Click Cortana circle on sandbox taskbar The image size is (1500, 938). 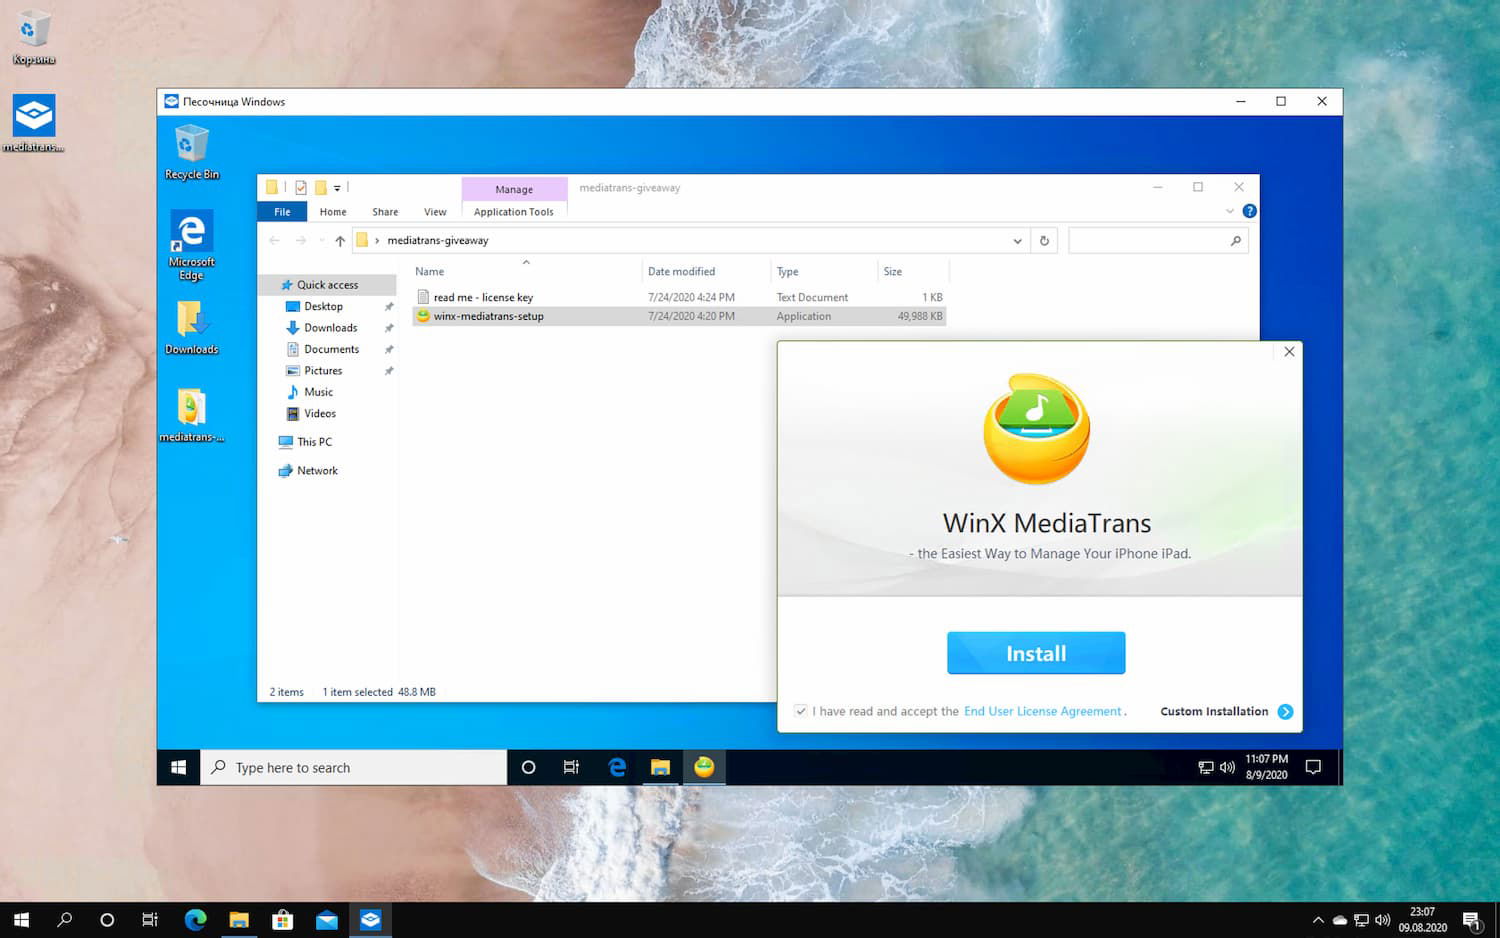click(529, 767)
